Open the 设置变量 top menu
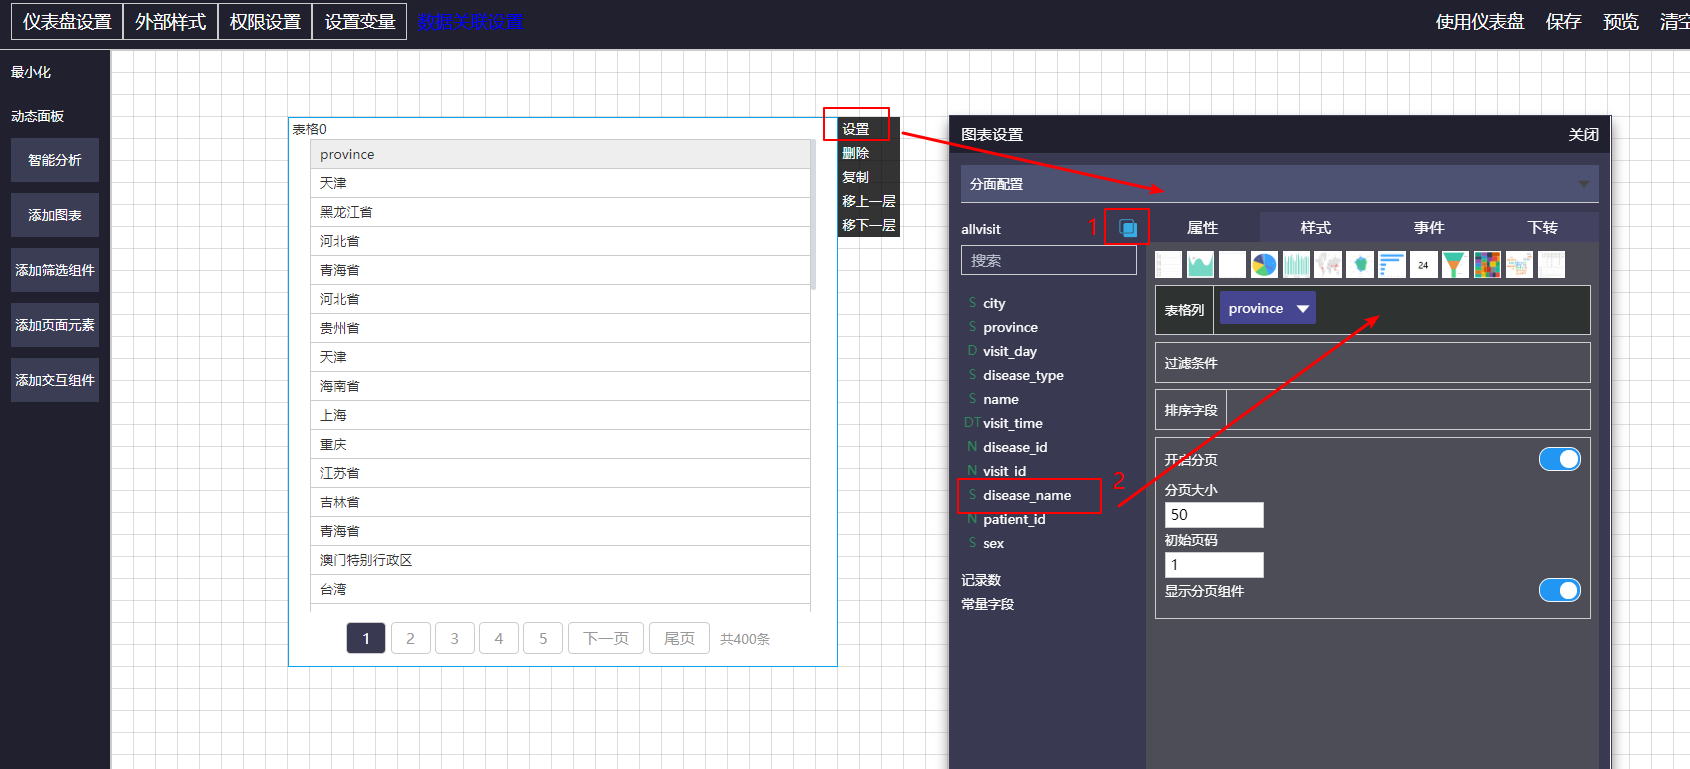 (360, 21)
